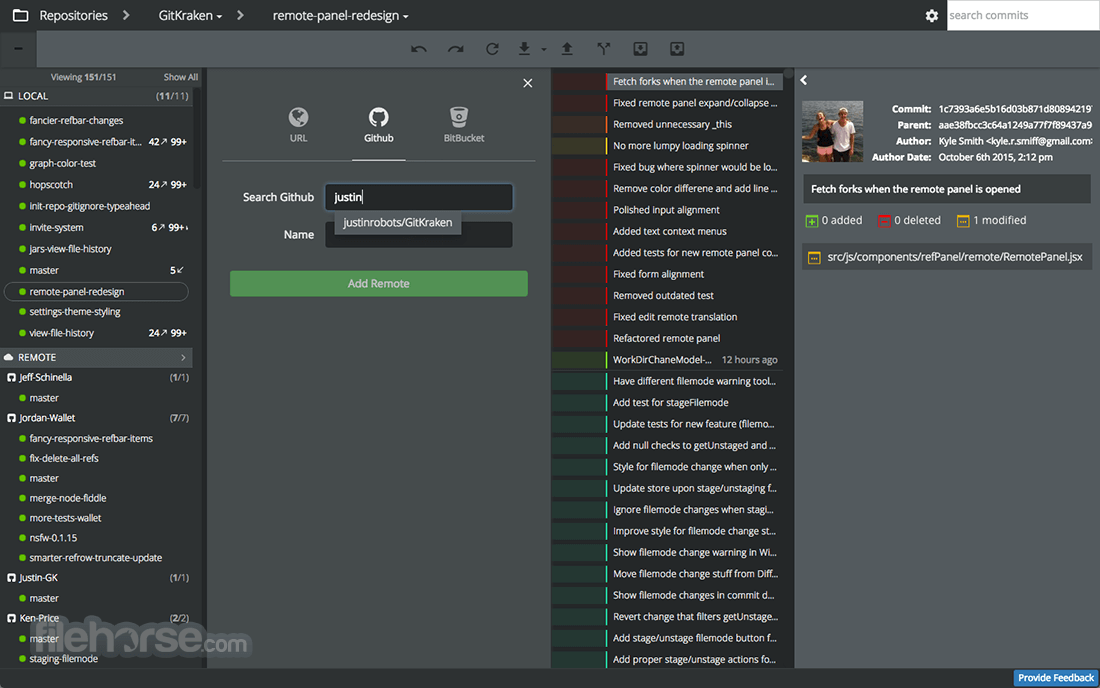Switch to the BitBucket remote tab

click(464, 126)
